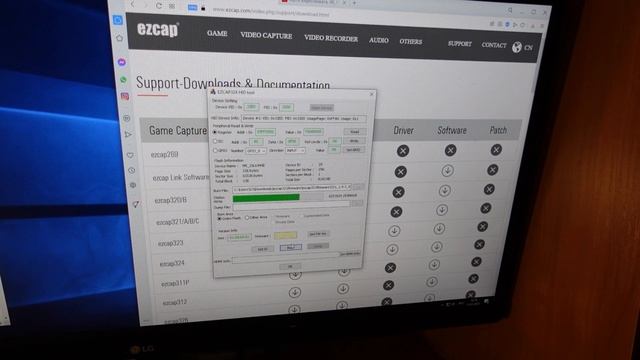Click the green burn progress bar
The image size is (640, 360).
click(x=267, y=198)
